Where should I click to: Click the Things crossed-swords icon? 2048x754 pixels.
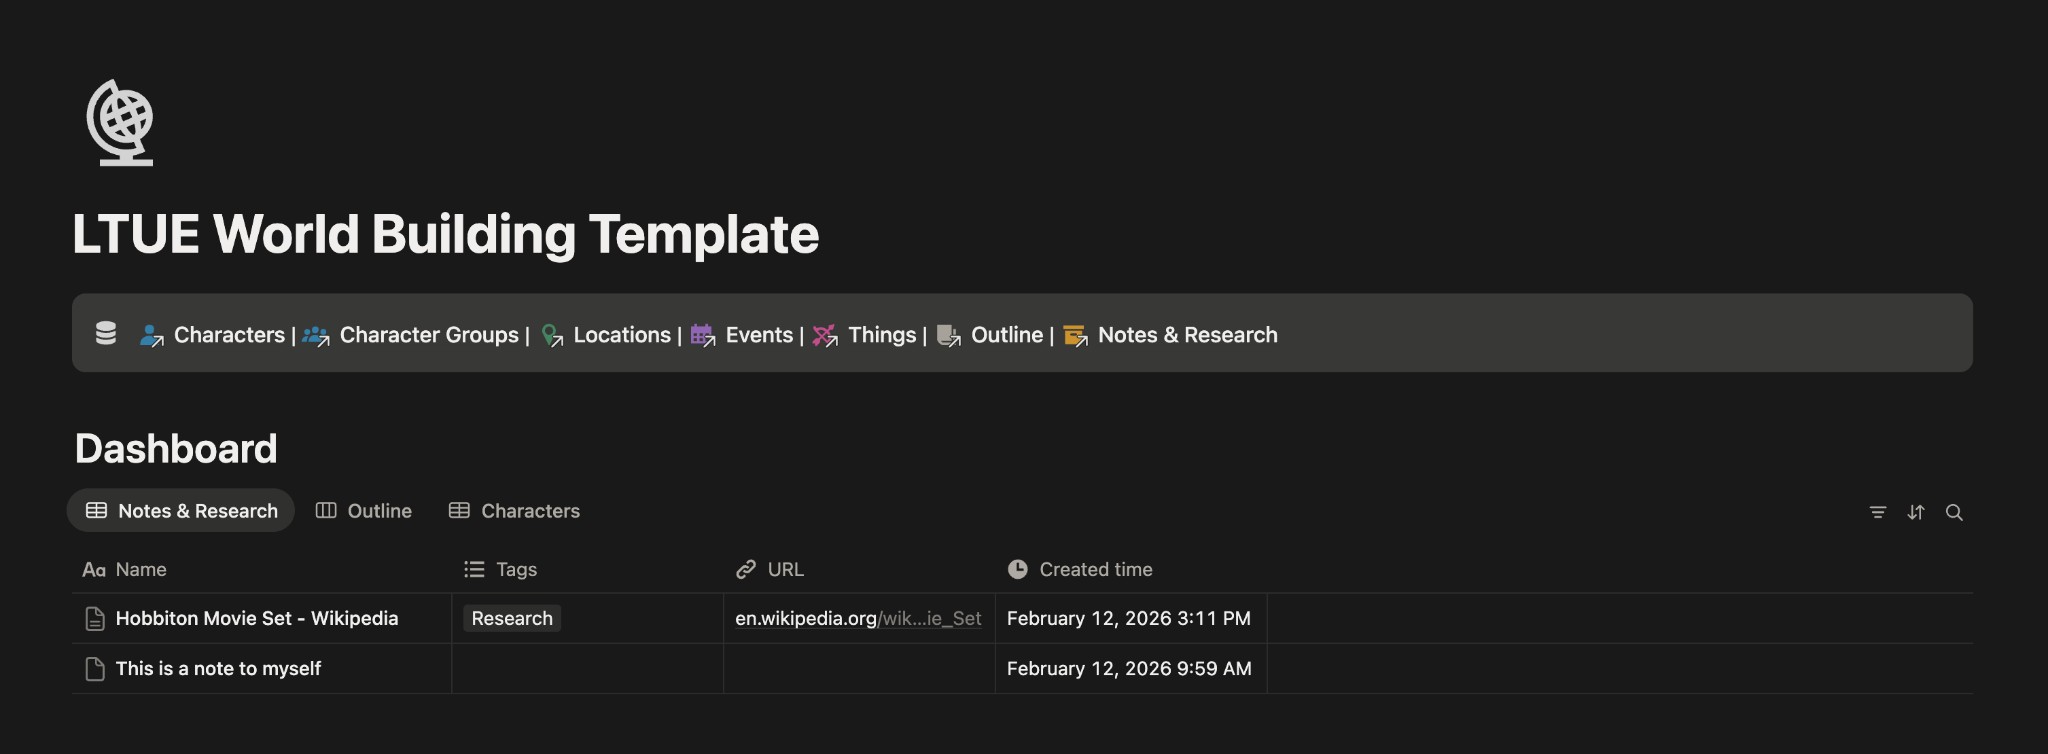[825, 336]
